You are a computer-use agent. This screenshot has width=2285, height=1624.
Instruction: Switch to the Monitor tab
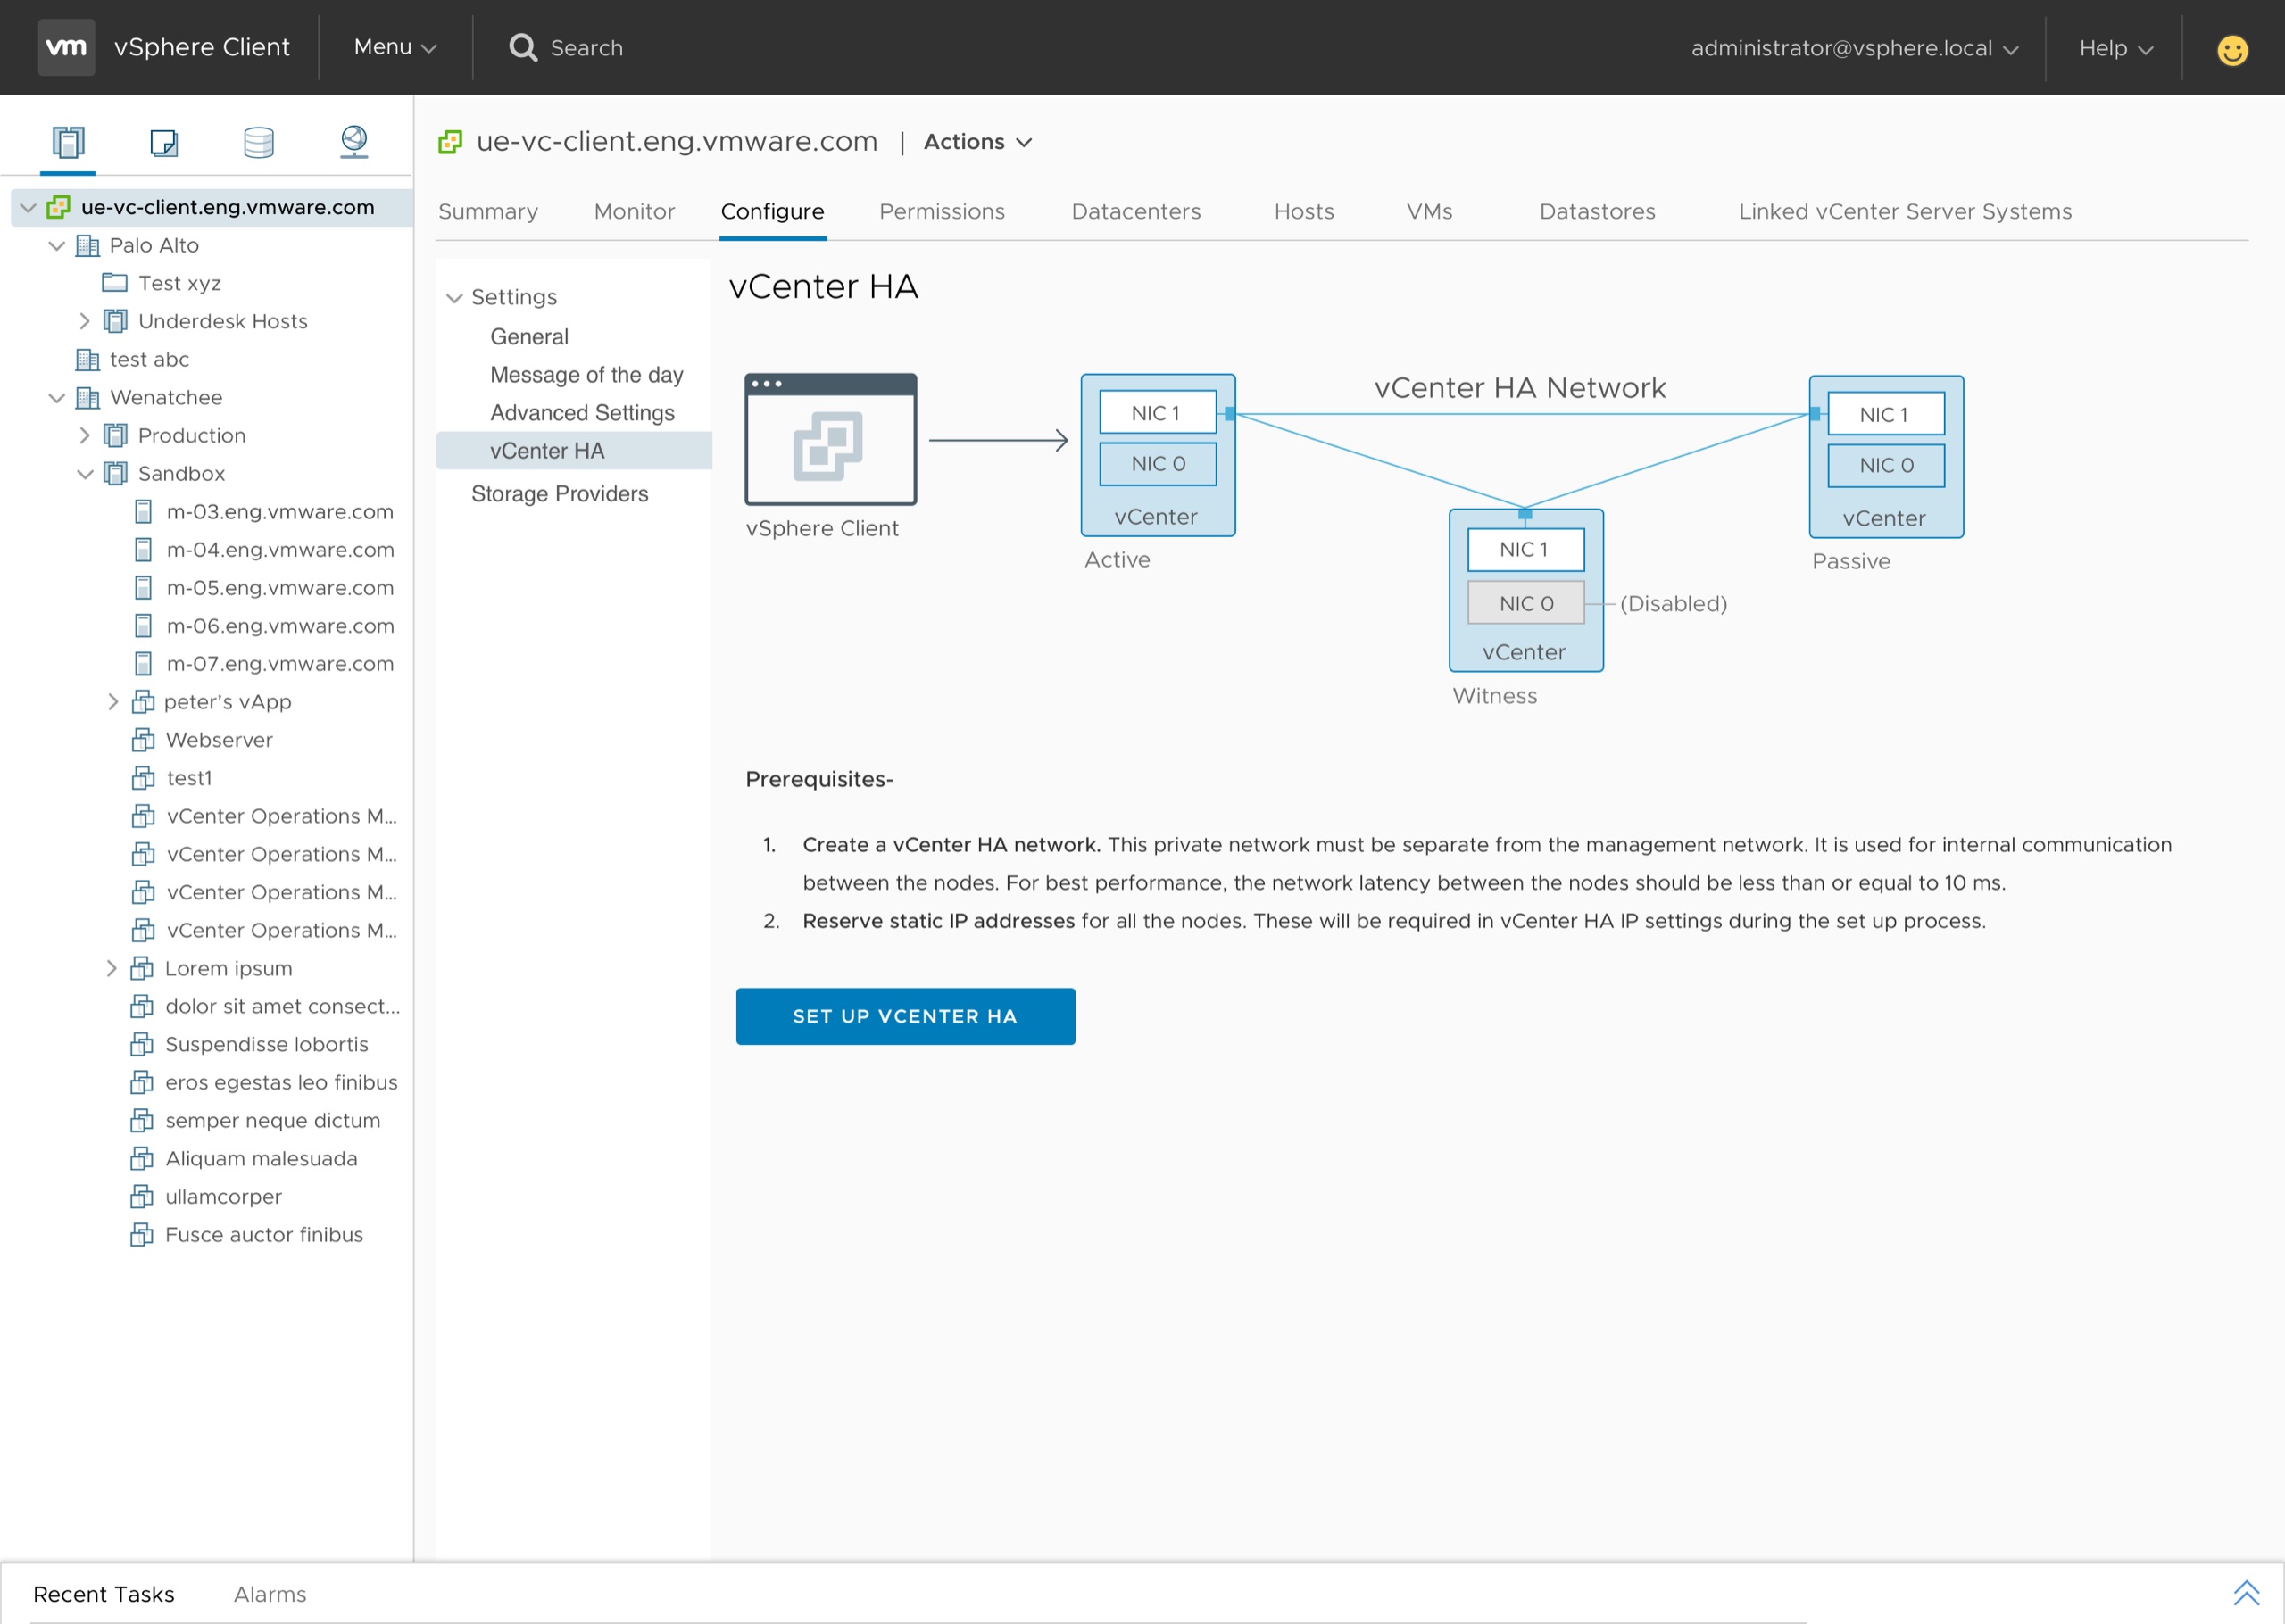point(635,212)
